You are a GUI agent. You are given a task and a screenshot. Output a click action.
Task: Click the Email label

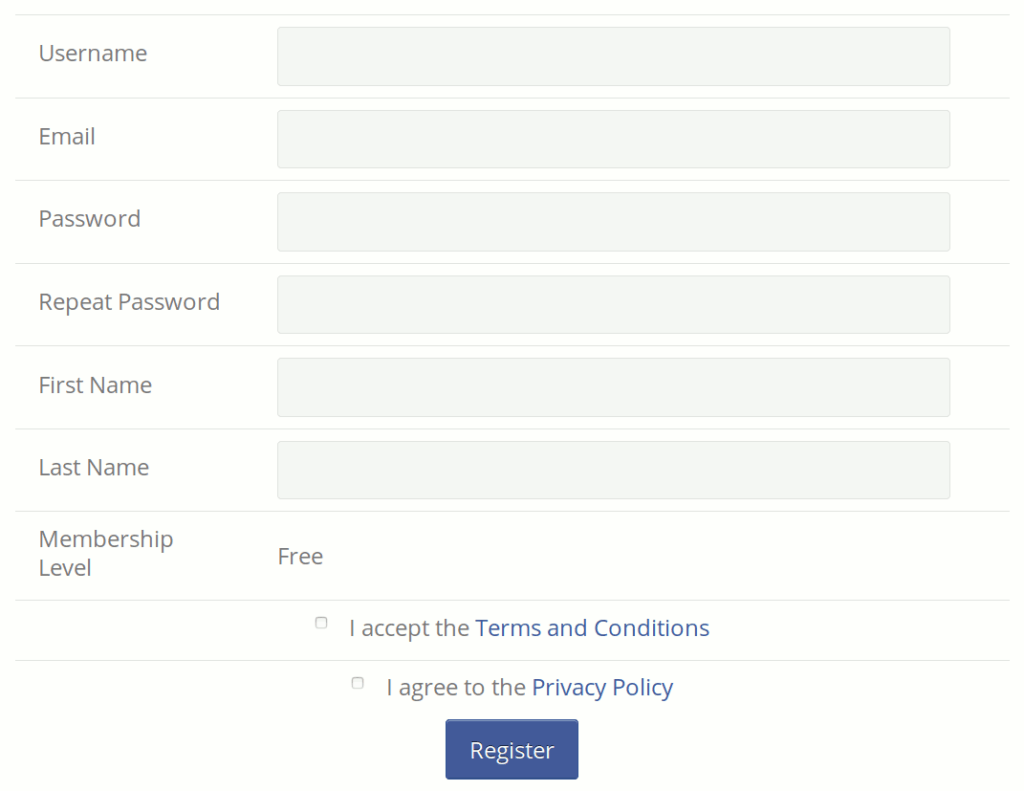(x=67, y=137)
